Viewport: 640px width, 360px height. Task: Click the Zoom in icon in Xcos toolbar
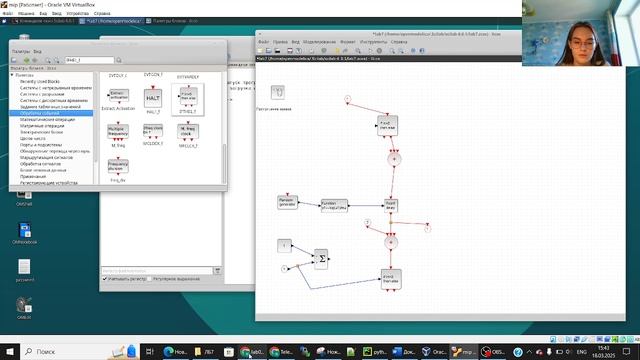pos(392,51)
